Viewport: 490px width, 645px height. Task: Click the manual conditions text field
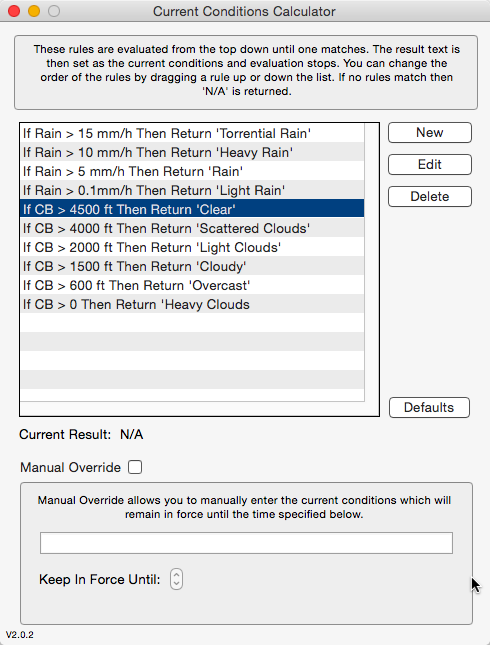[246, 543]
